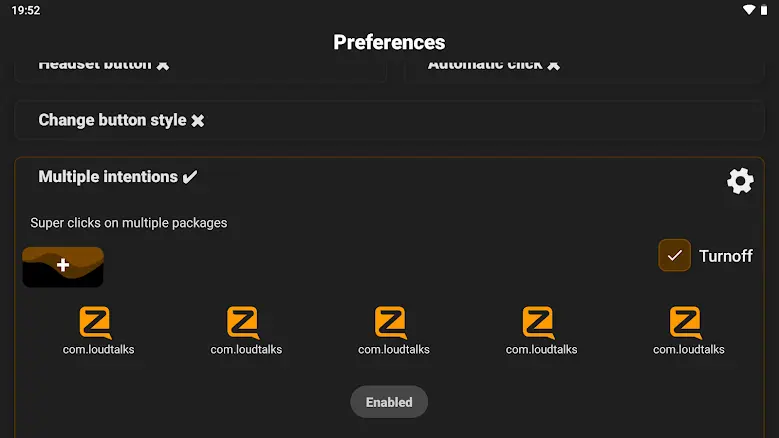This screenshot has height=438, width=779.
Task: Click the Preferences title
Action: click(389, 42)
